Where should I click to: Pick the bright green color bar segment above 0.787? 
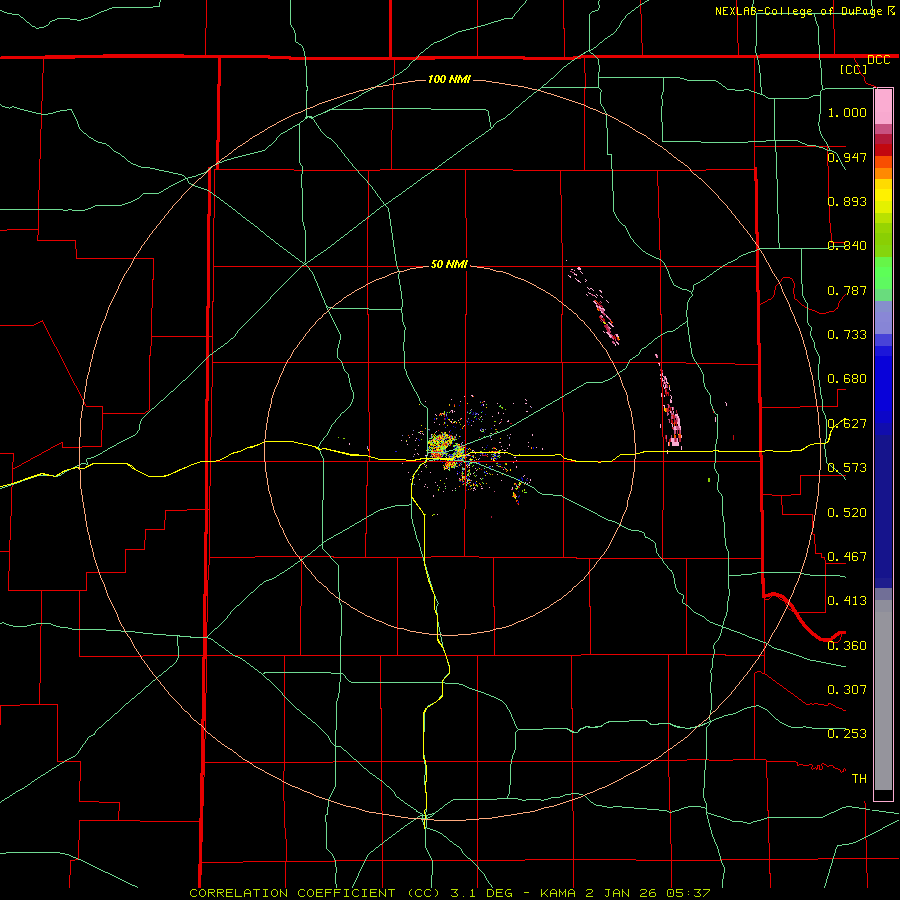(x=883, y=273)
